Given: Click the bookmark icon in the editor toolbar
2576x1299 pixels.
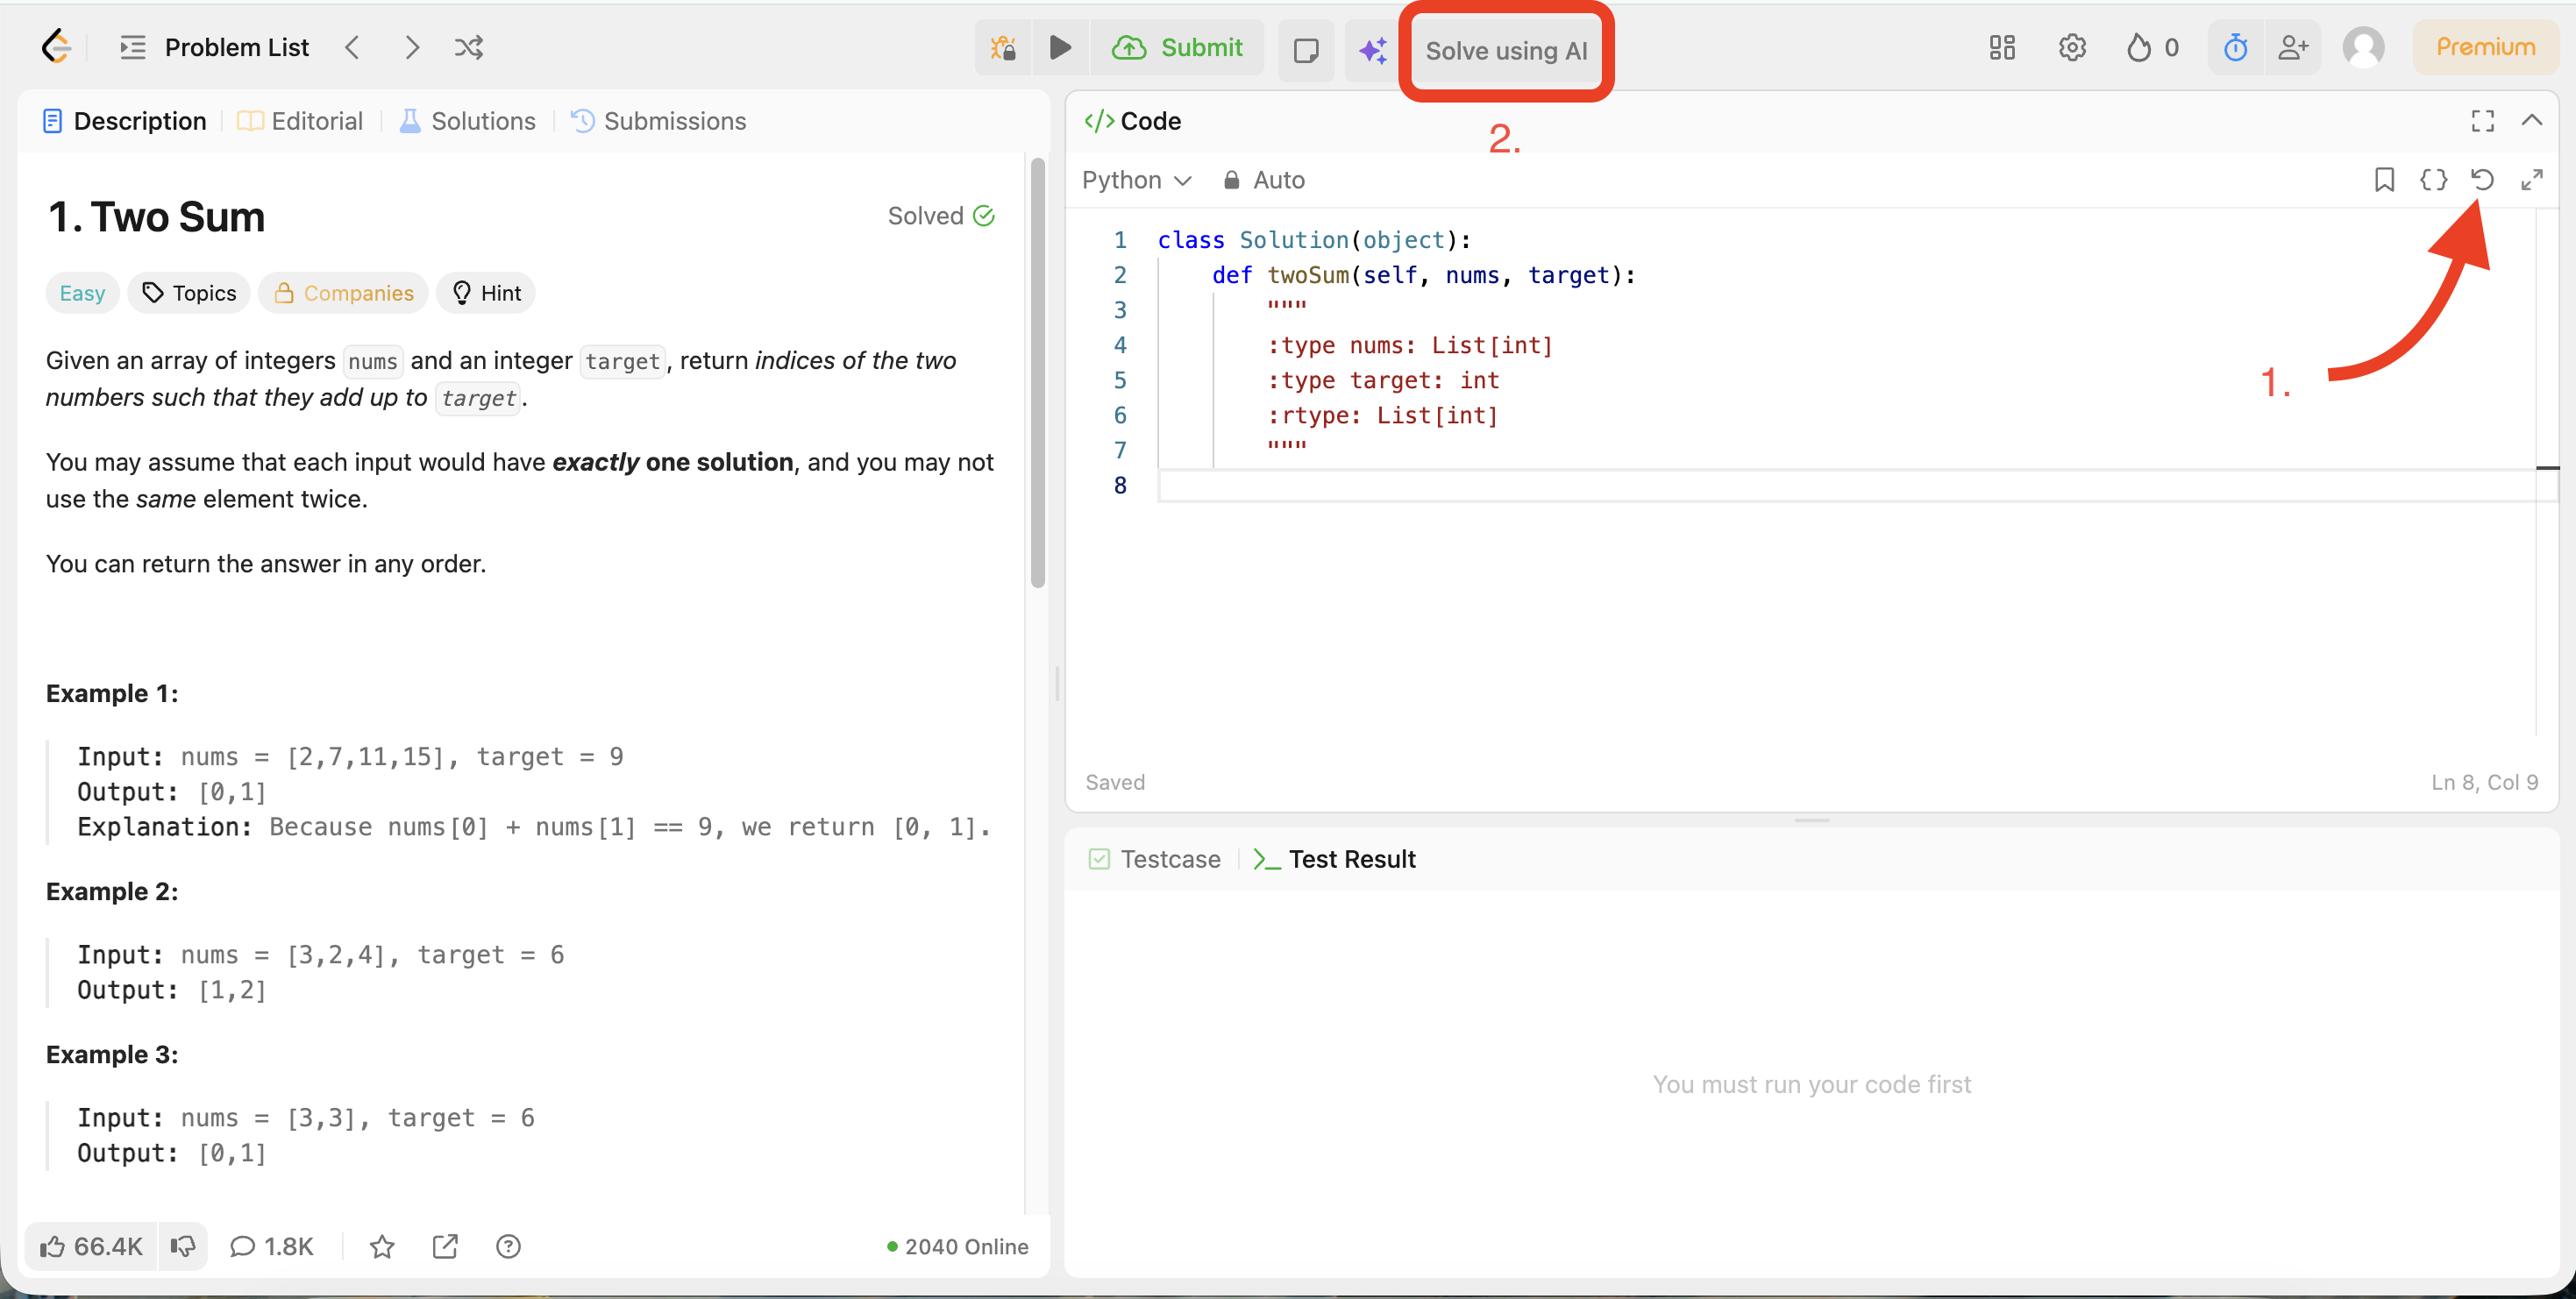Looking at the screenshot, I should [x=2384, y=180].
